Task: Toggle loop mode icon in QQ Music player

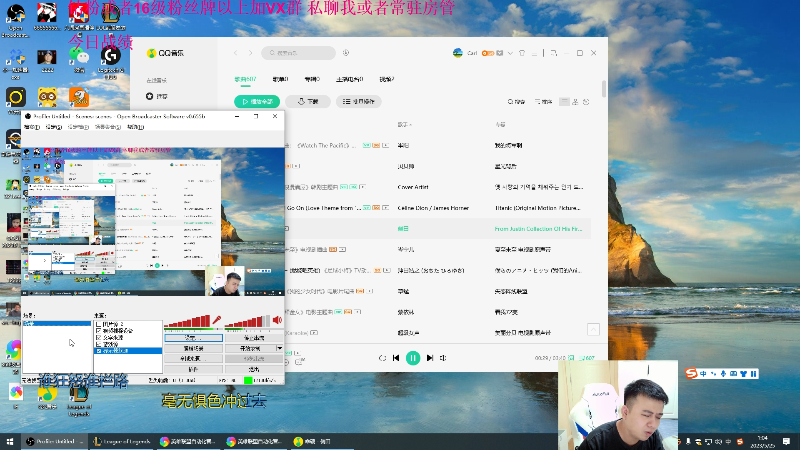Action: coord(382,358)
